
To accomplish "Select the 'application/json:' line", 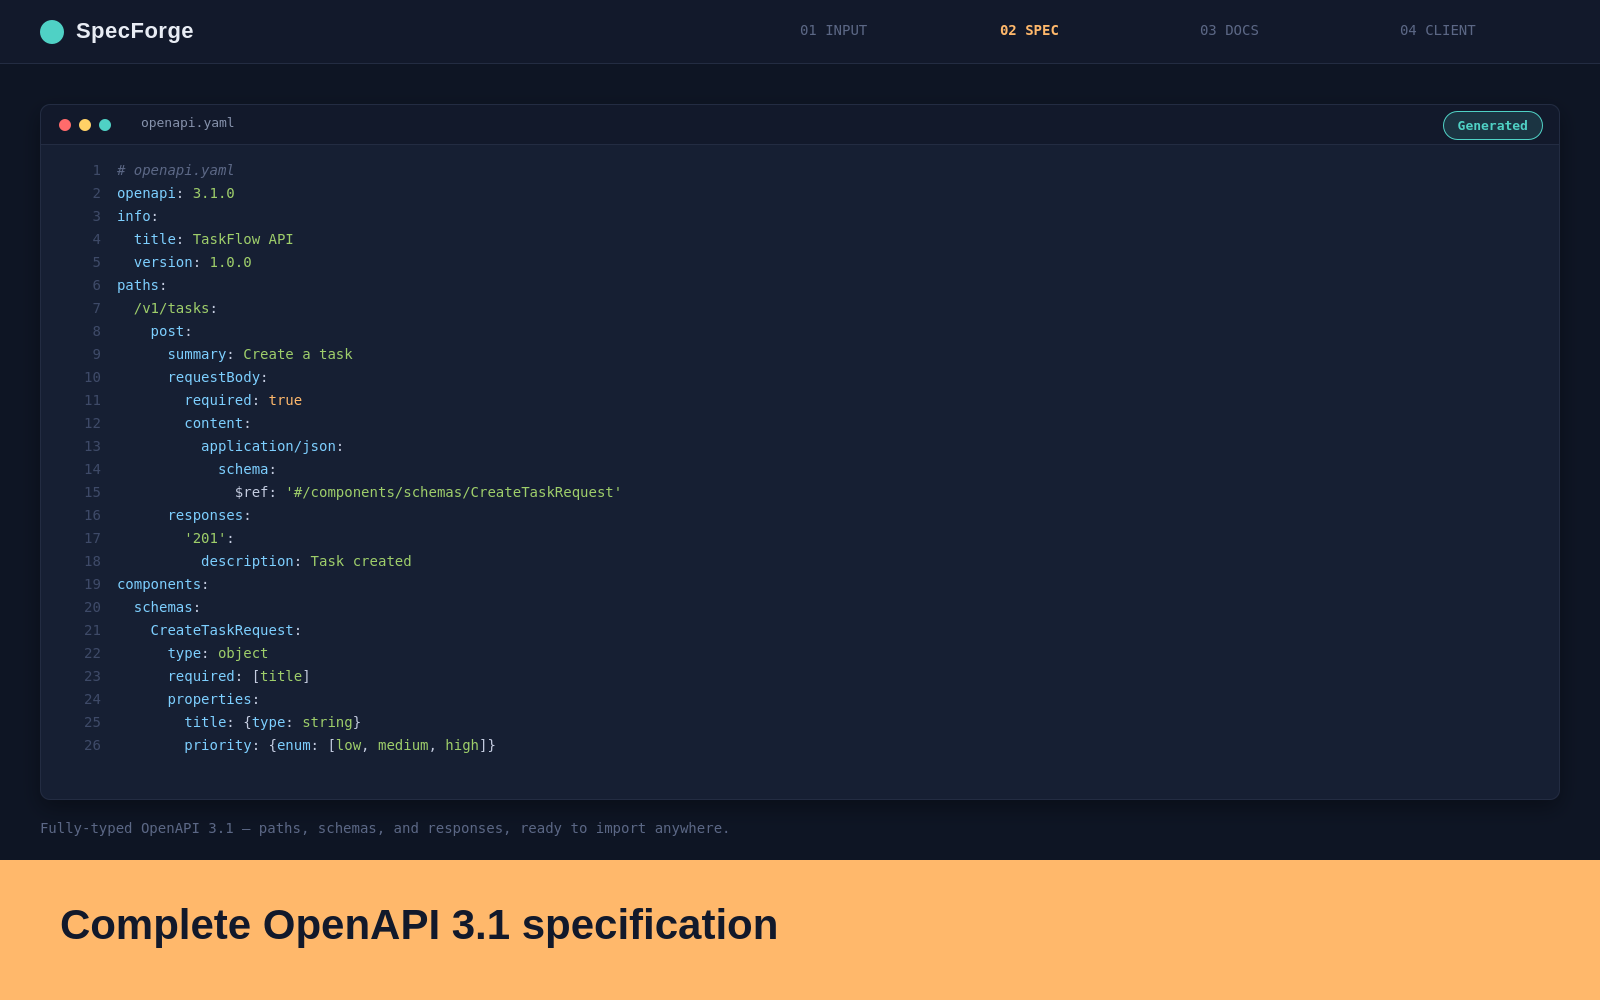I will point(272,446).
